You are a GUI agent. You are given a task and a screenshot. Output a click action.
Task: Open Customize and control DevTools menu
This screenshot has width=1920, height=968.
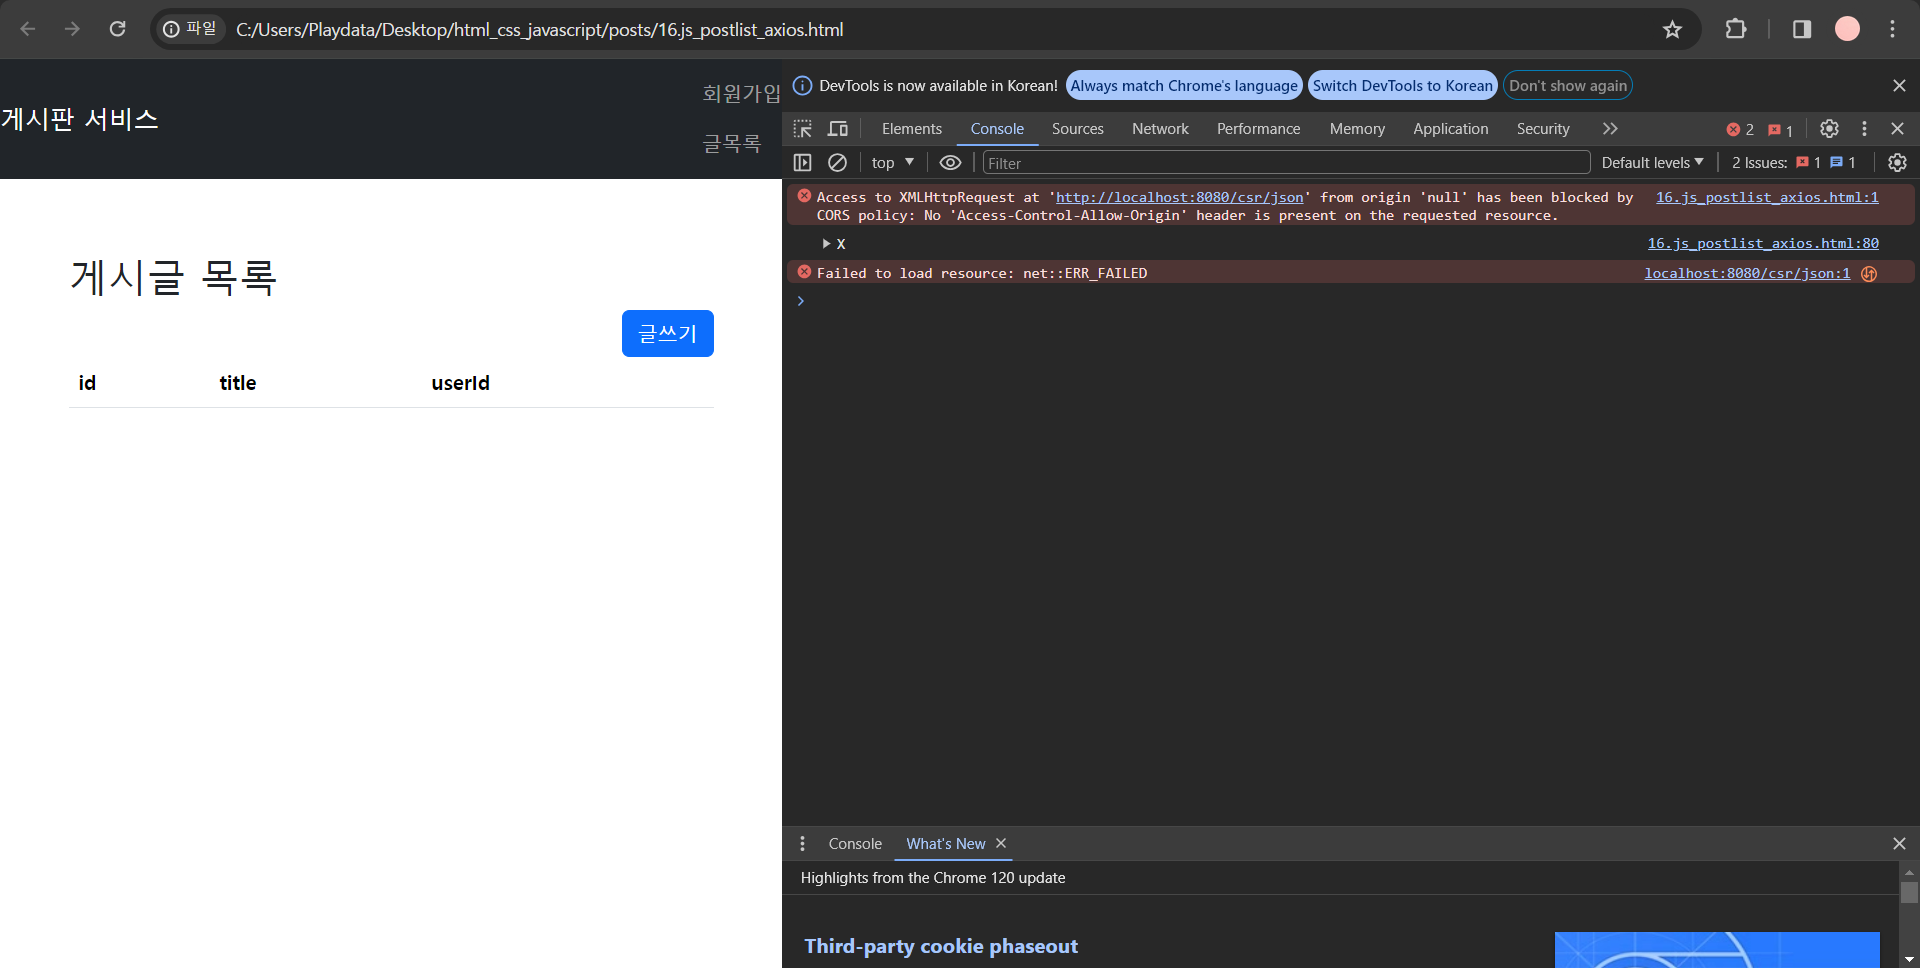pyautogui.click(x=1864, y=129)
